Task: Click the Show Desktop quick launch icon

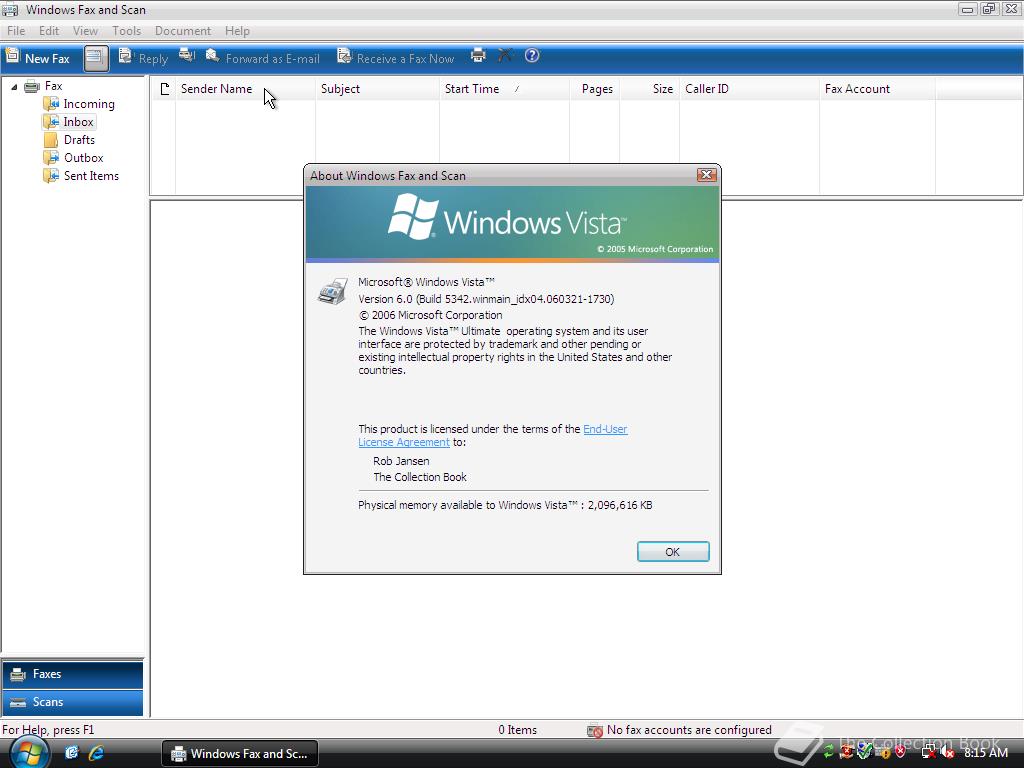Action: [72, 753]
